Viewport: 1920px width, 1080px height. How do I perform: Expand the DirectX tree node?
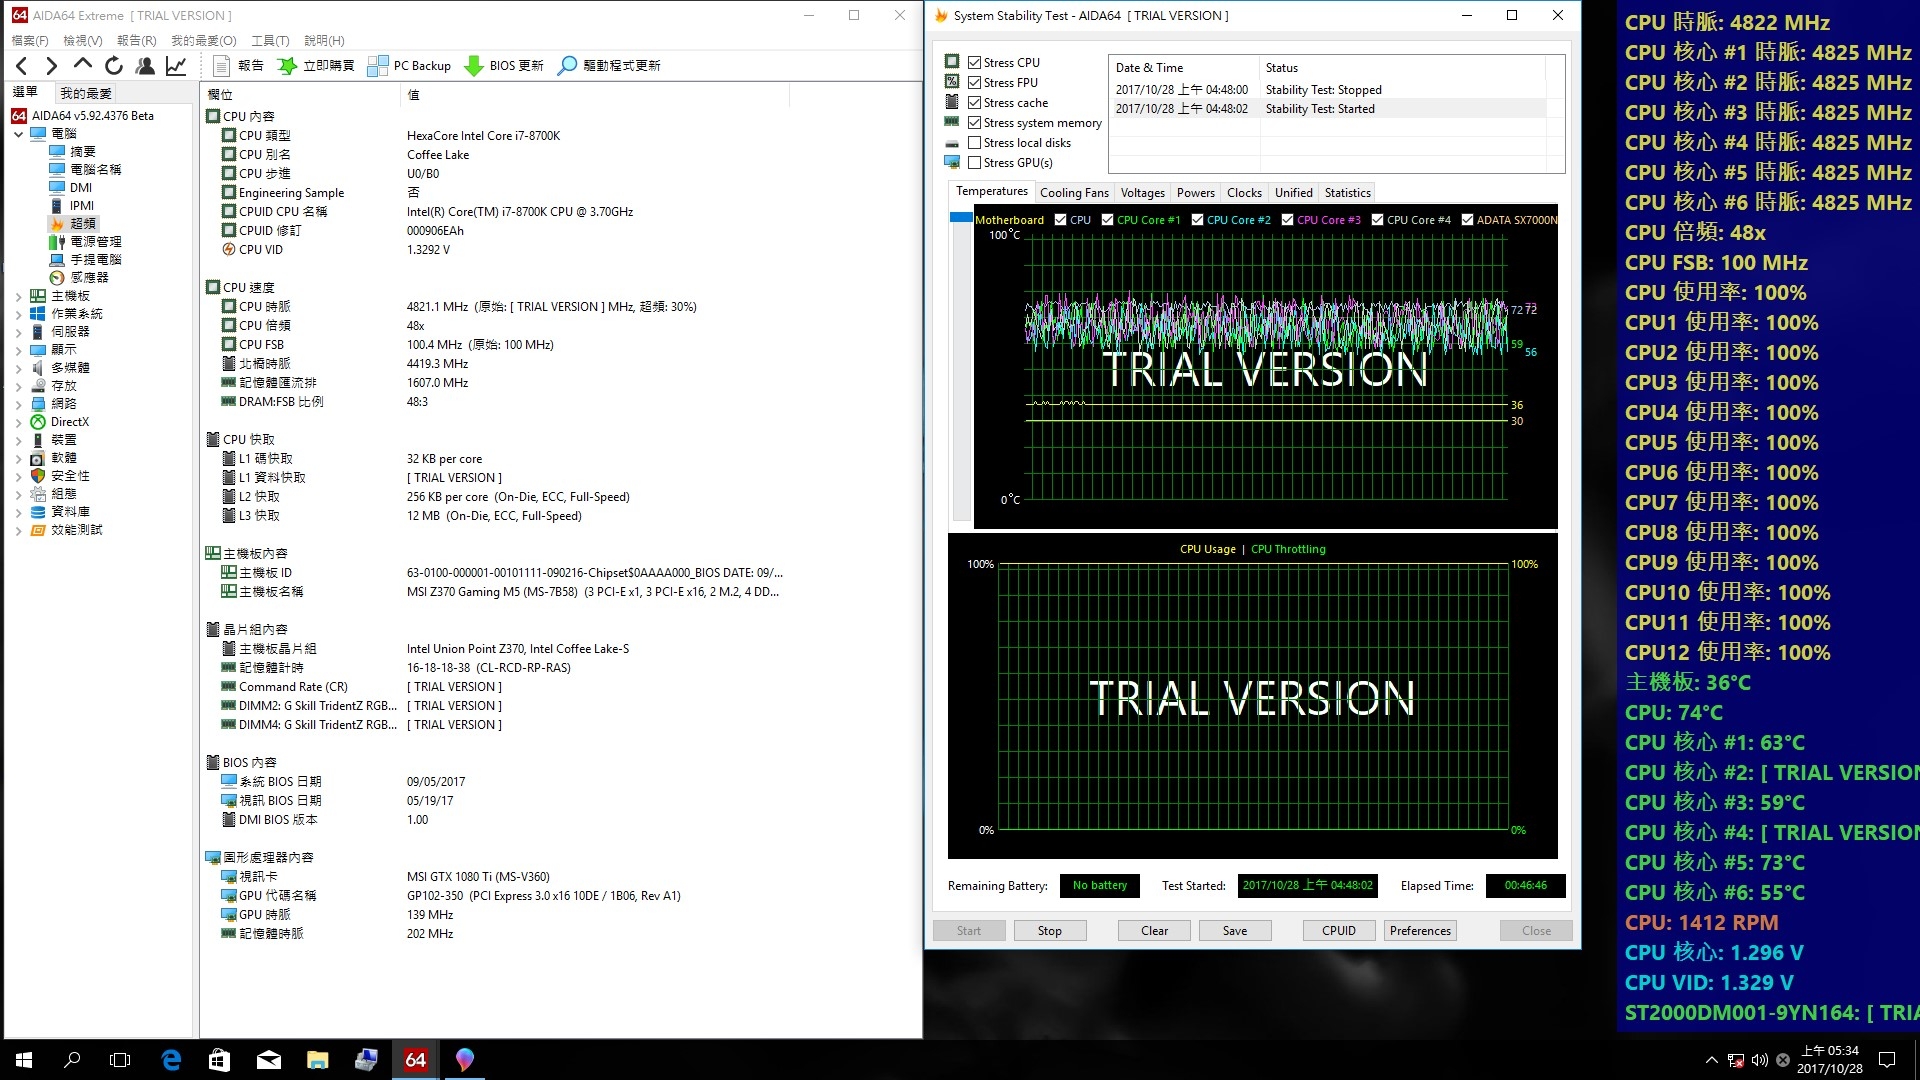[18, 422]
